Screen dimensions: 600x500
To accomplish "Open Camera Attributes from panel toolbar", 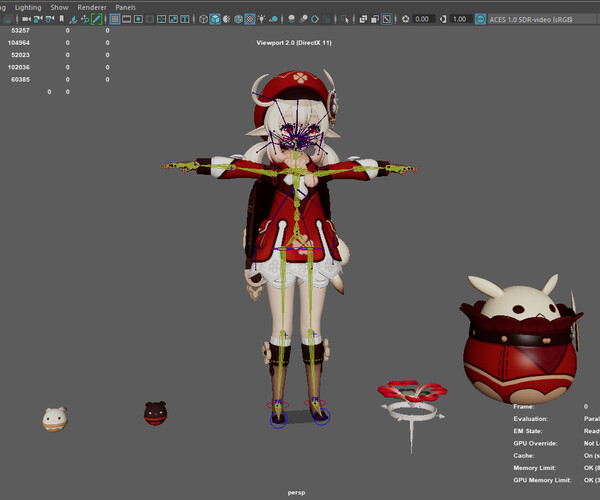I will pos(50,19).
